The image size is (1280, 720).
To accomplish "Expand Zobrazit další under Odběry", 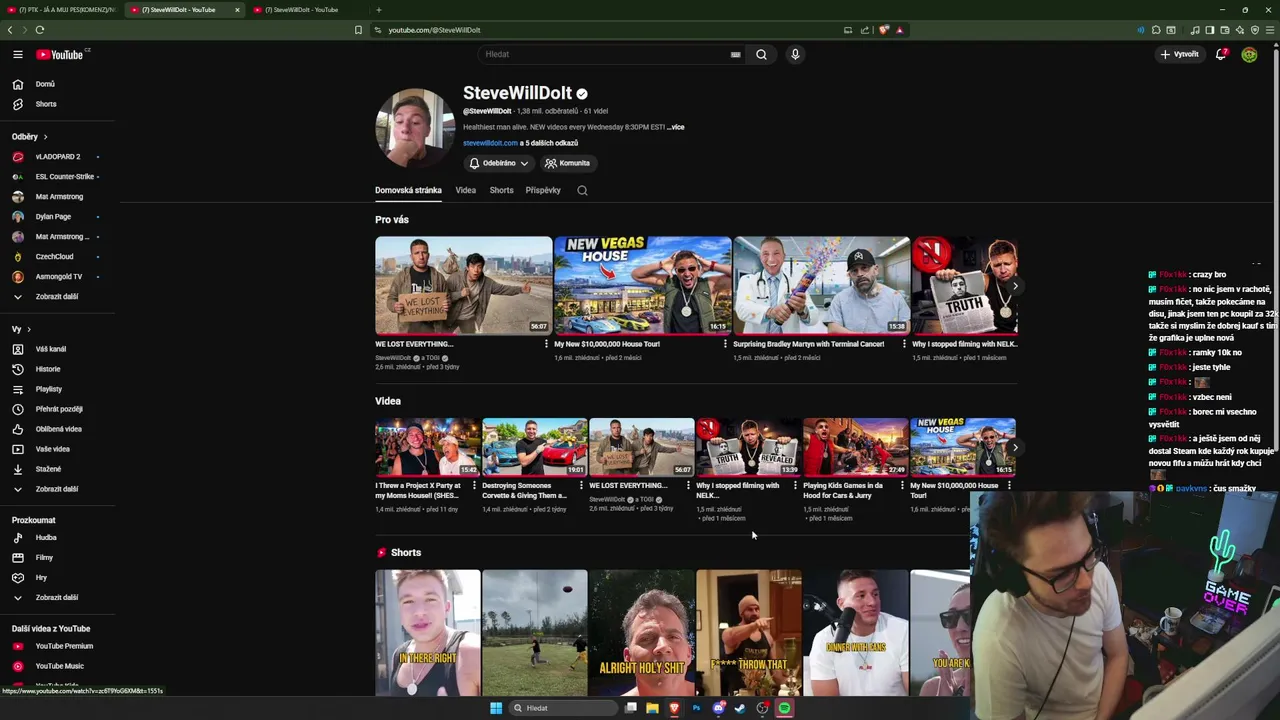I will [57, 297].
